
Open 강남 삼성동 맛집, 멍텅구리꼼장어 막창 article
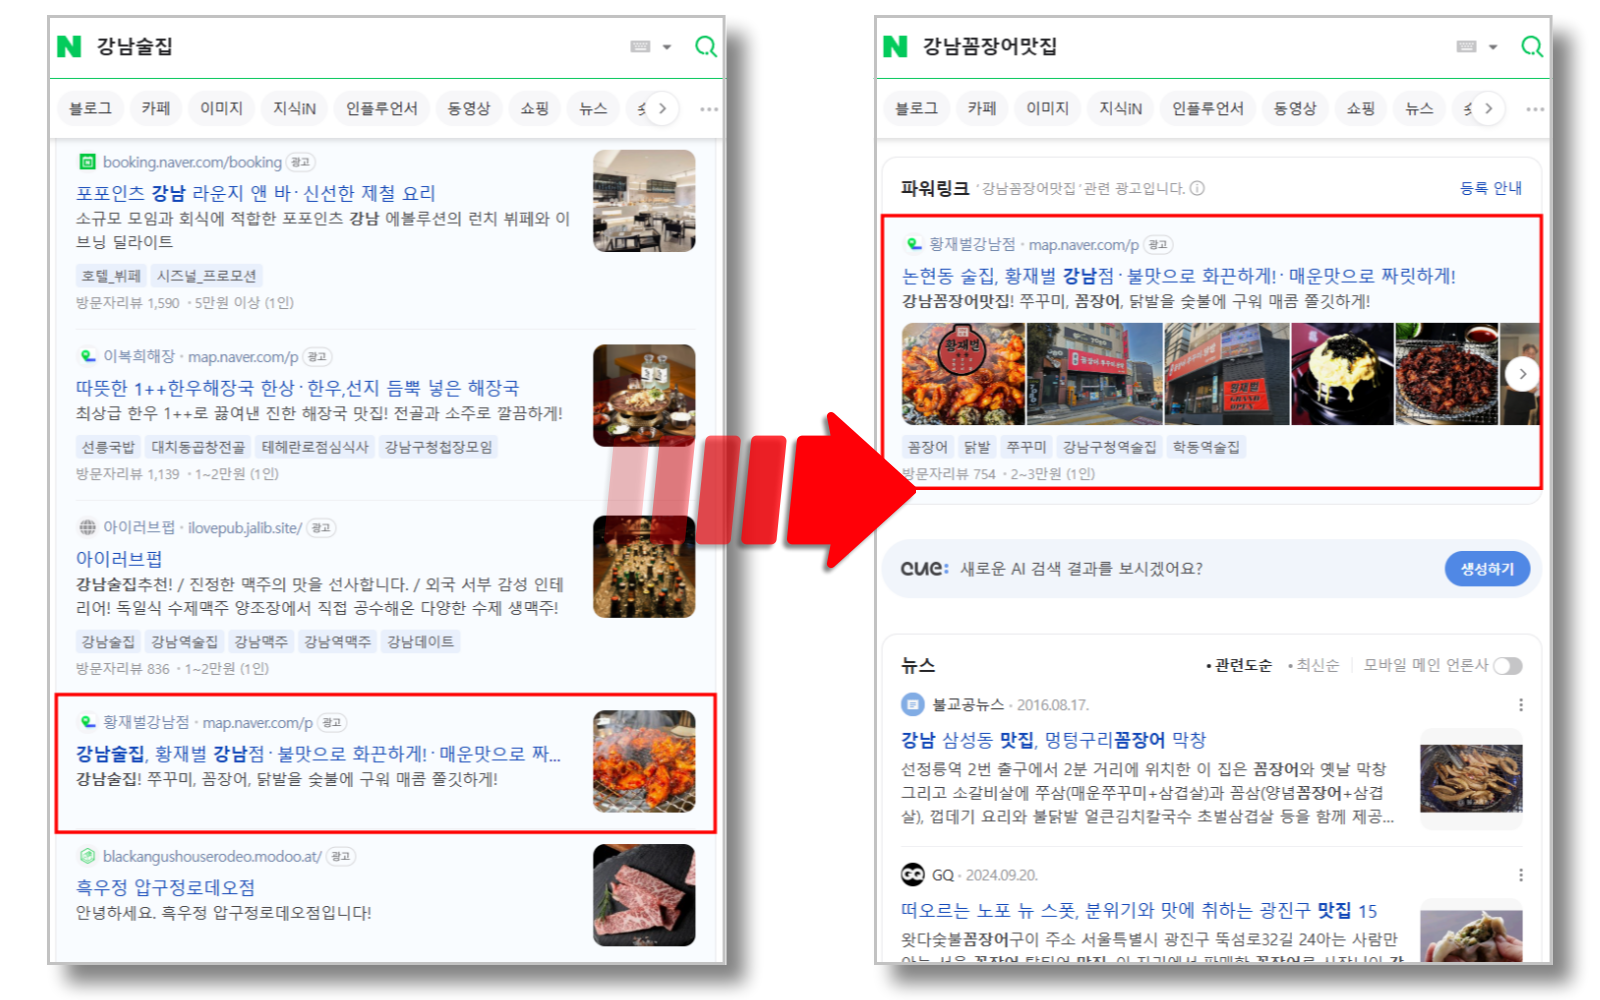coord(1054,740)
